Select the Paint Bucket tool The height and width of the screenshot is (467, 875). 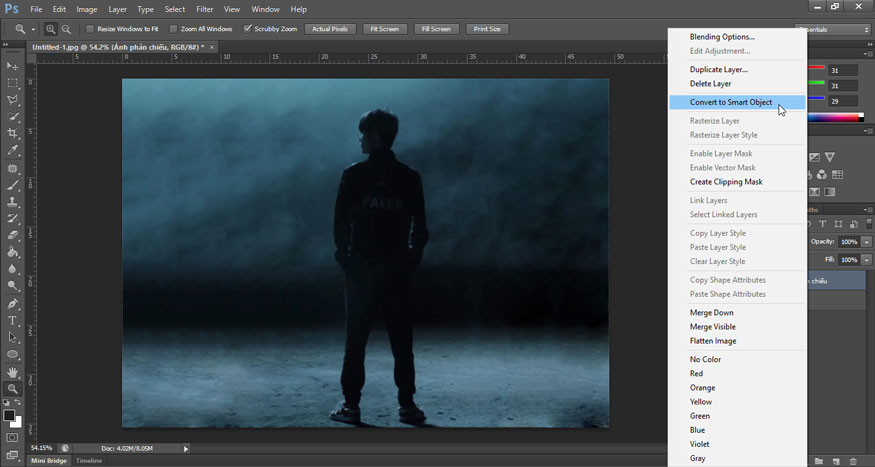click(12, 252)
